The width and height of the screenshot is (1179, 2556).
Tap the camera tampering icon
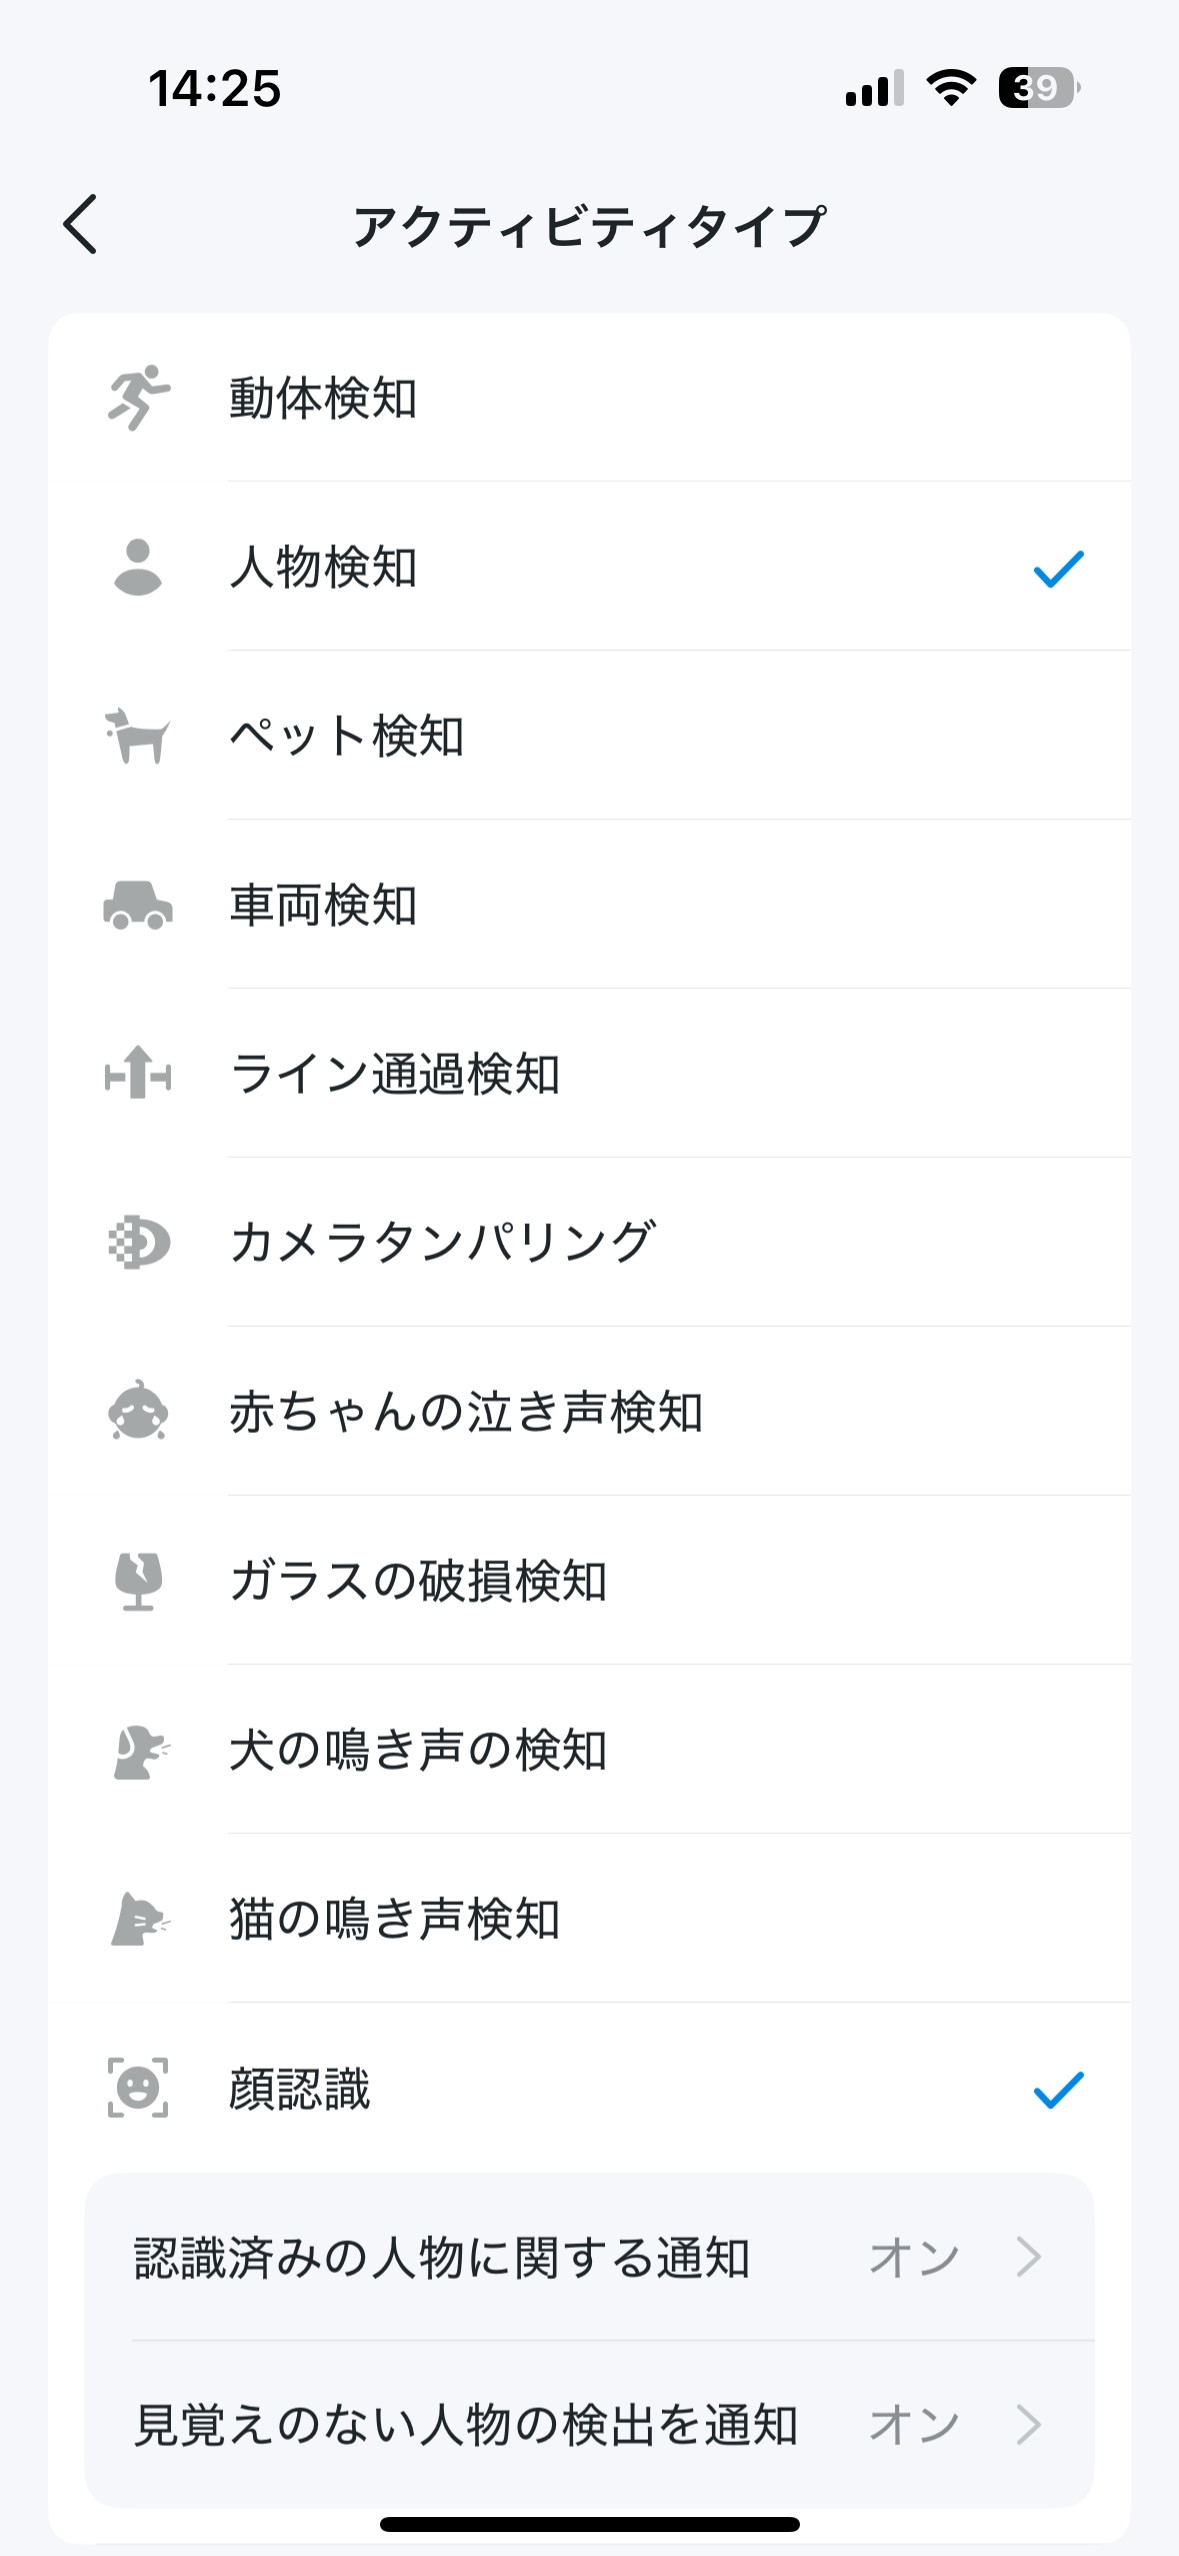[138, 1242]
